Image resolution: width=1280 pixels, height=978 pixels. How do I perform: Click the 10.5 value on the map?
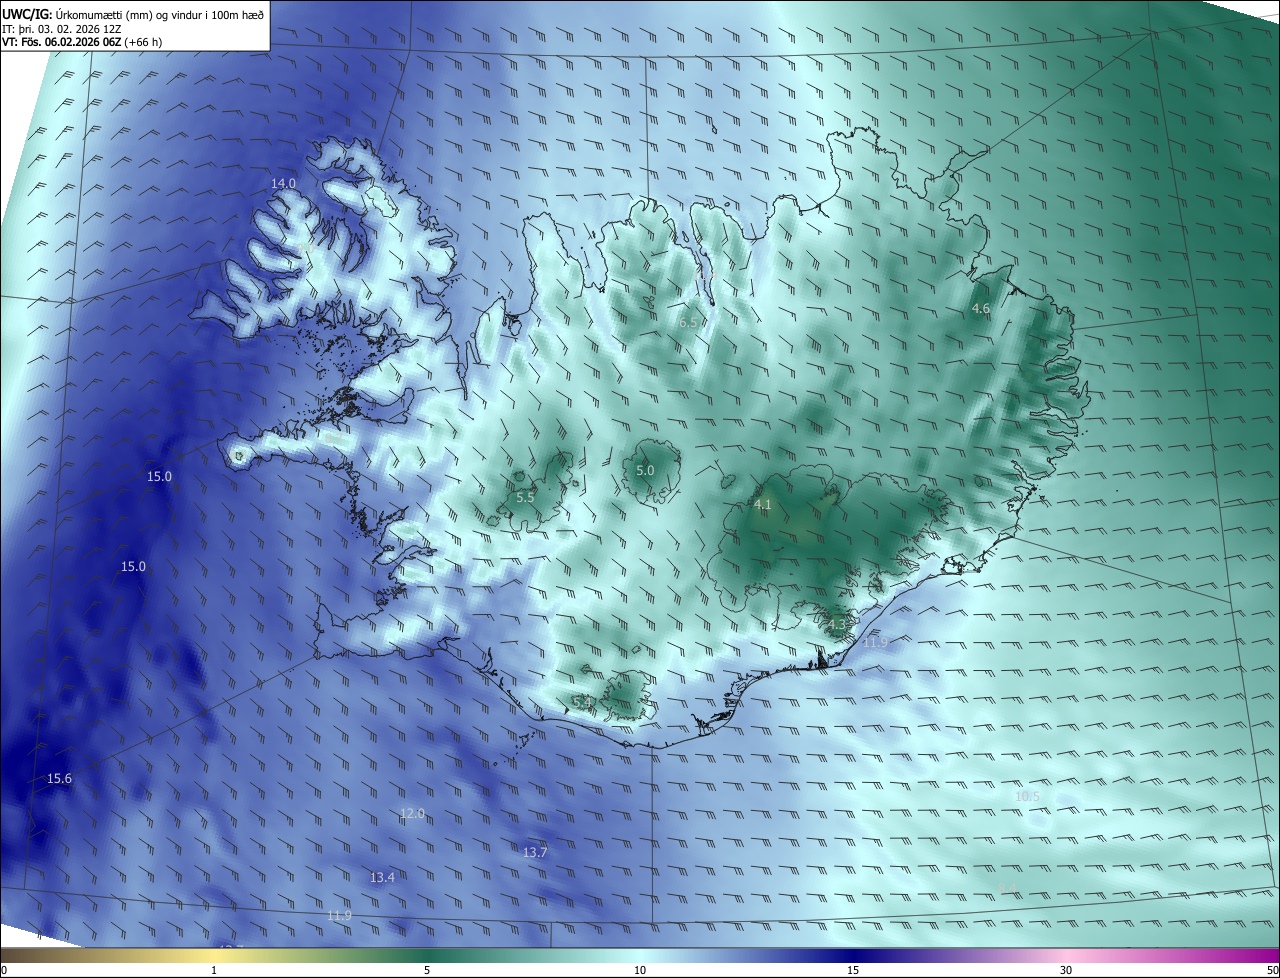pos(1028,796)
